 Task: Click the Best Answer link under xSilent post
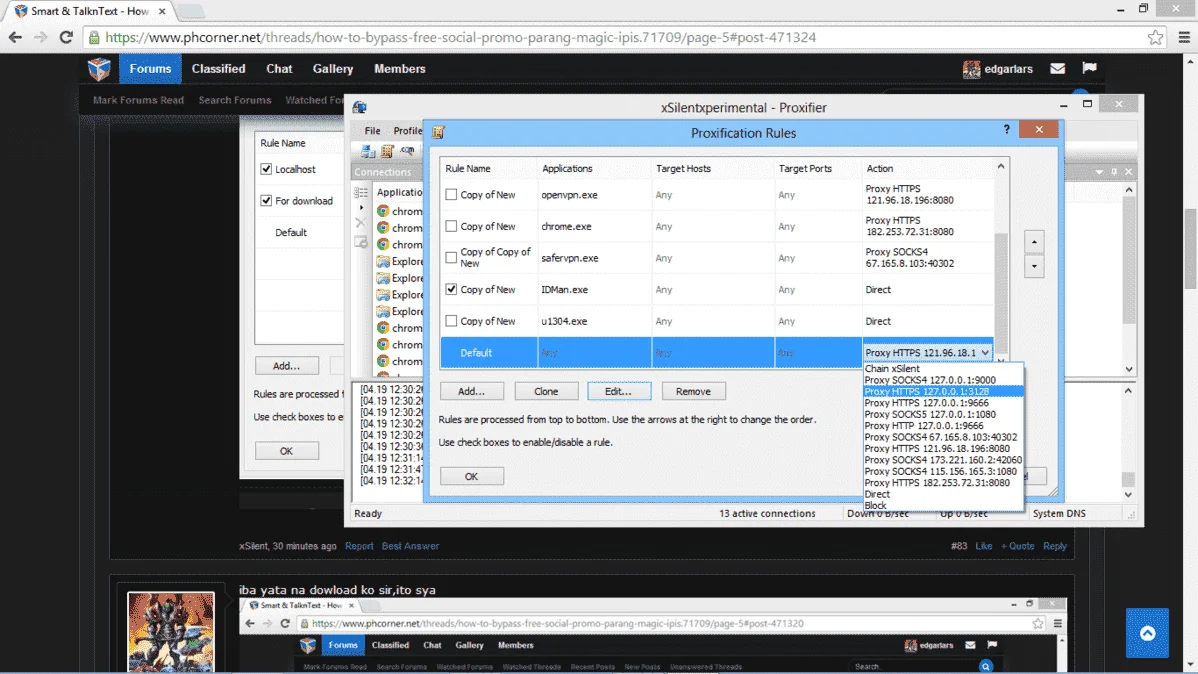point(410,546)
